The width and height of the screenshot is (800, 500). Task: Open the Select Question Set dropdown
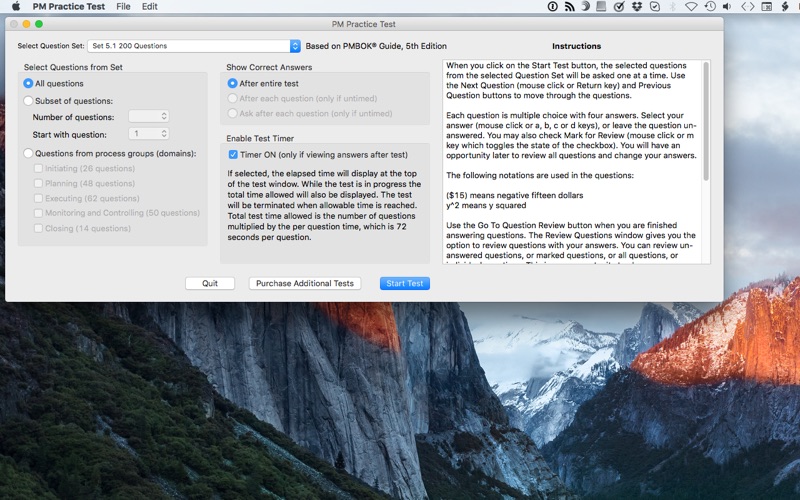tap(194, 46)
